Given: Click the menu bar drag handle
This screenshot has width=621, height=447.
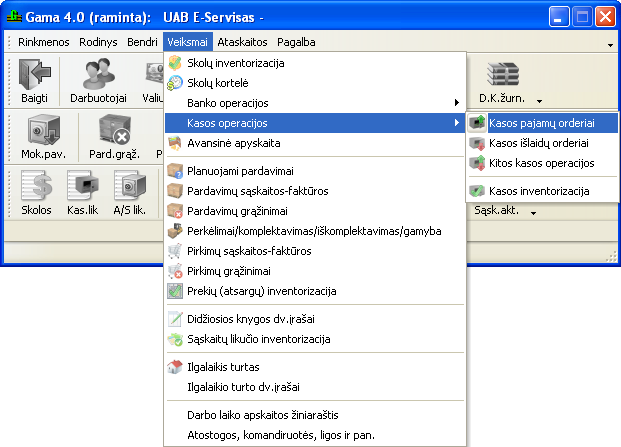Looking at the screenshot, I should (10, 42).
